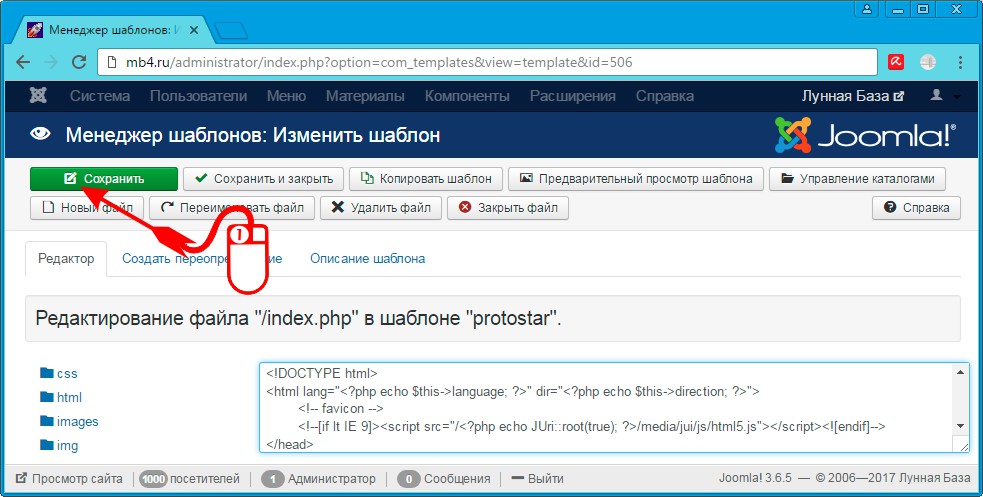The height and width of the screenshot is (497, 983).
Task: Reload the page with refresh icon
Action: tap(79, 62)
